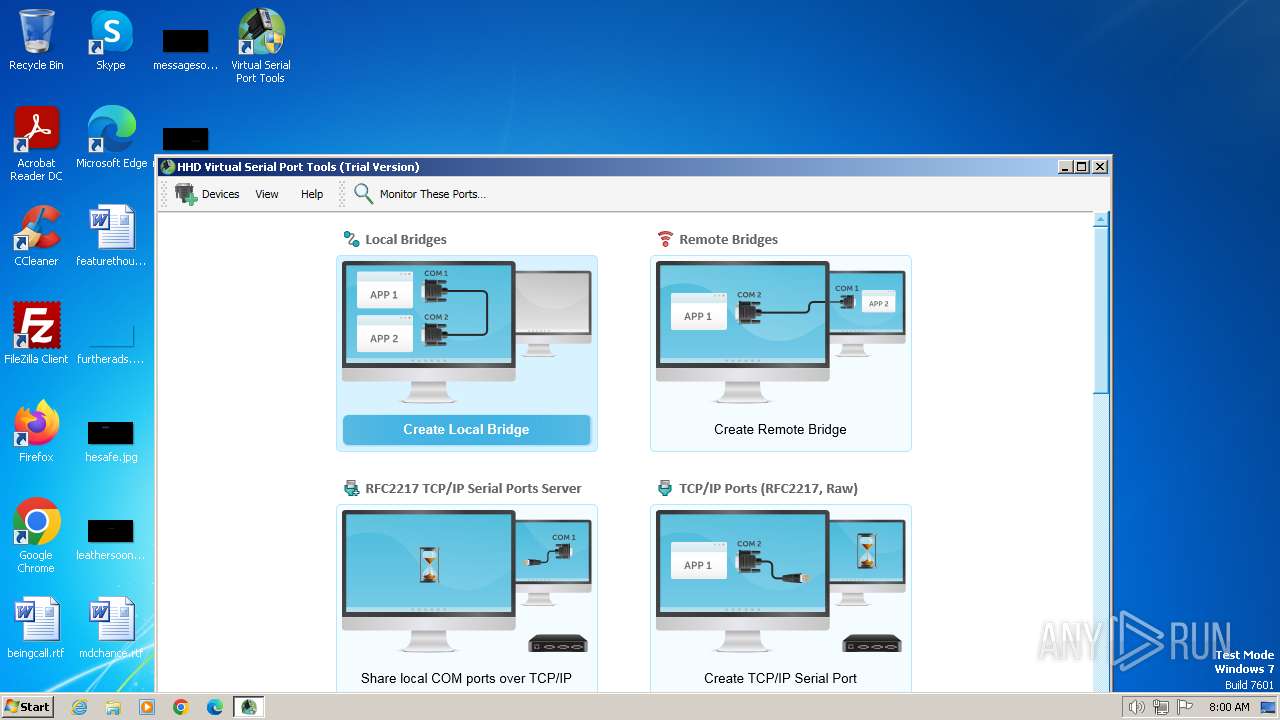Click the TCP/IP Ports illustration thumbnail
The height and width of the screenshot is (720, 1280).
coord(780,582)
